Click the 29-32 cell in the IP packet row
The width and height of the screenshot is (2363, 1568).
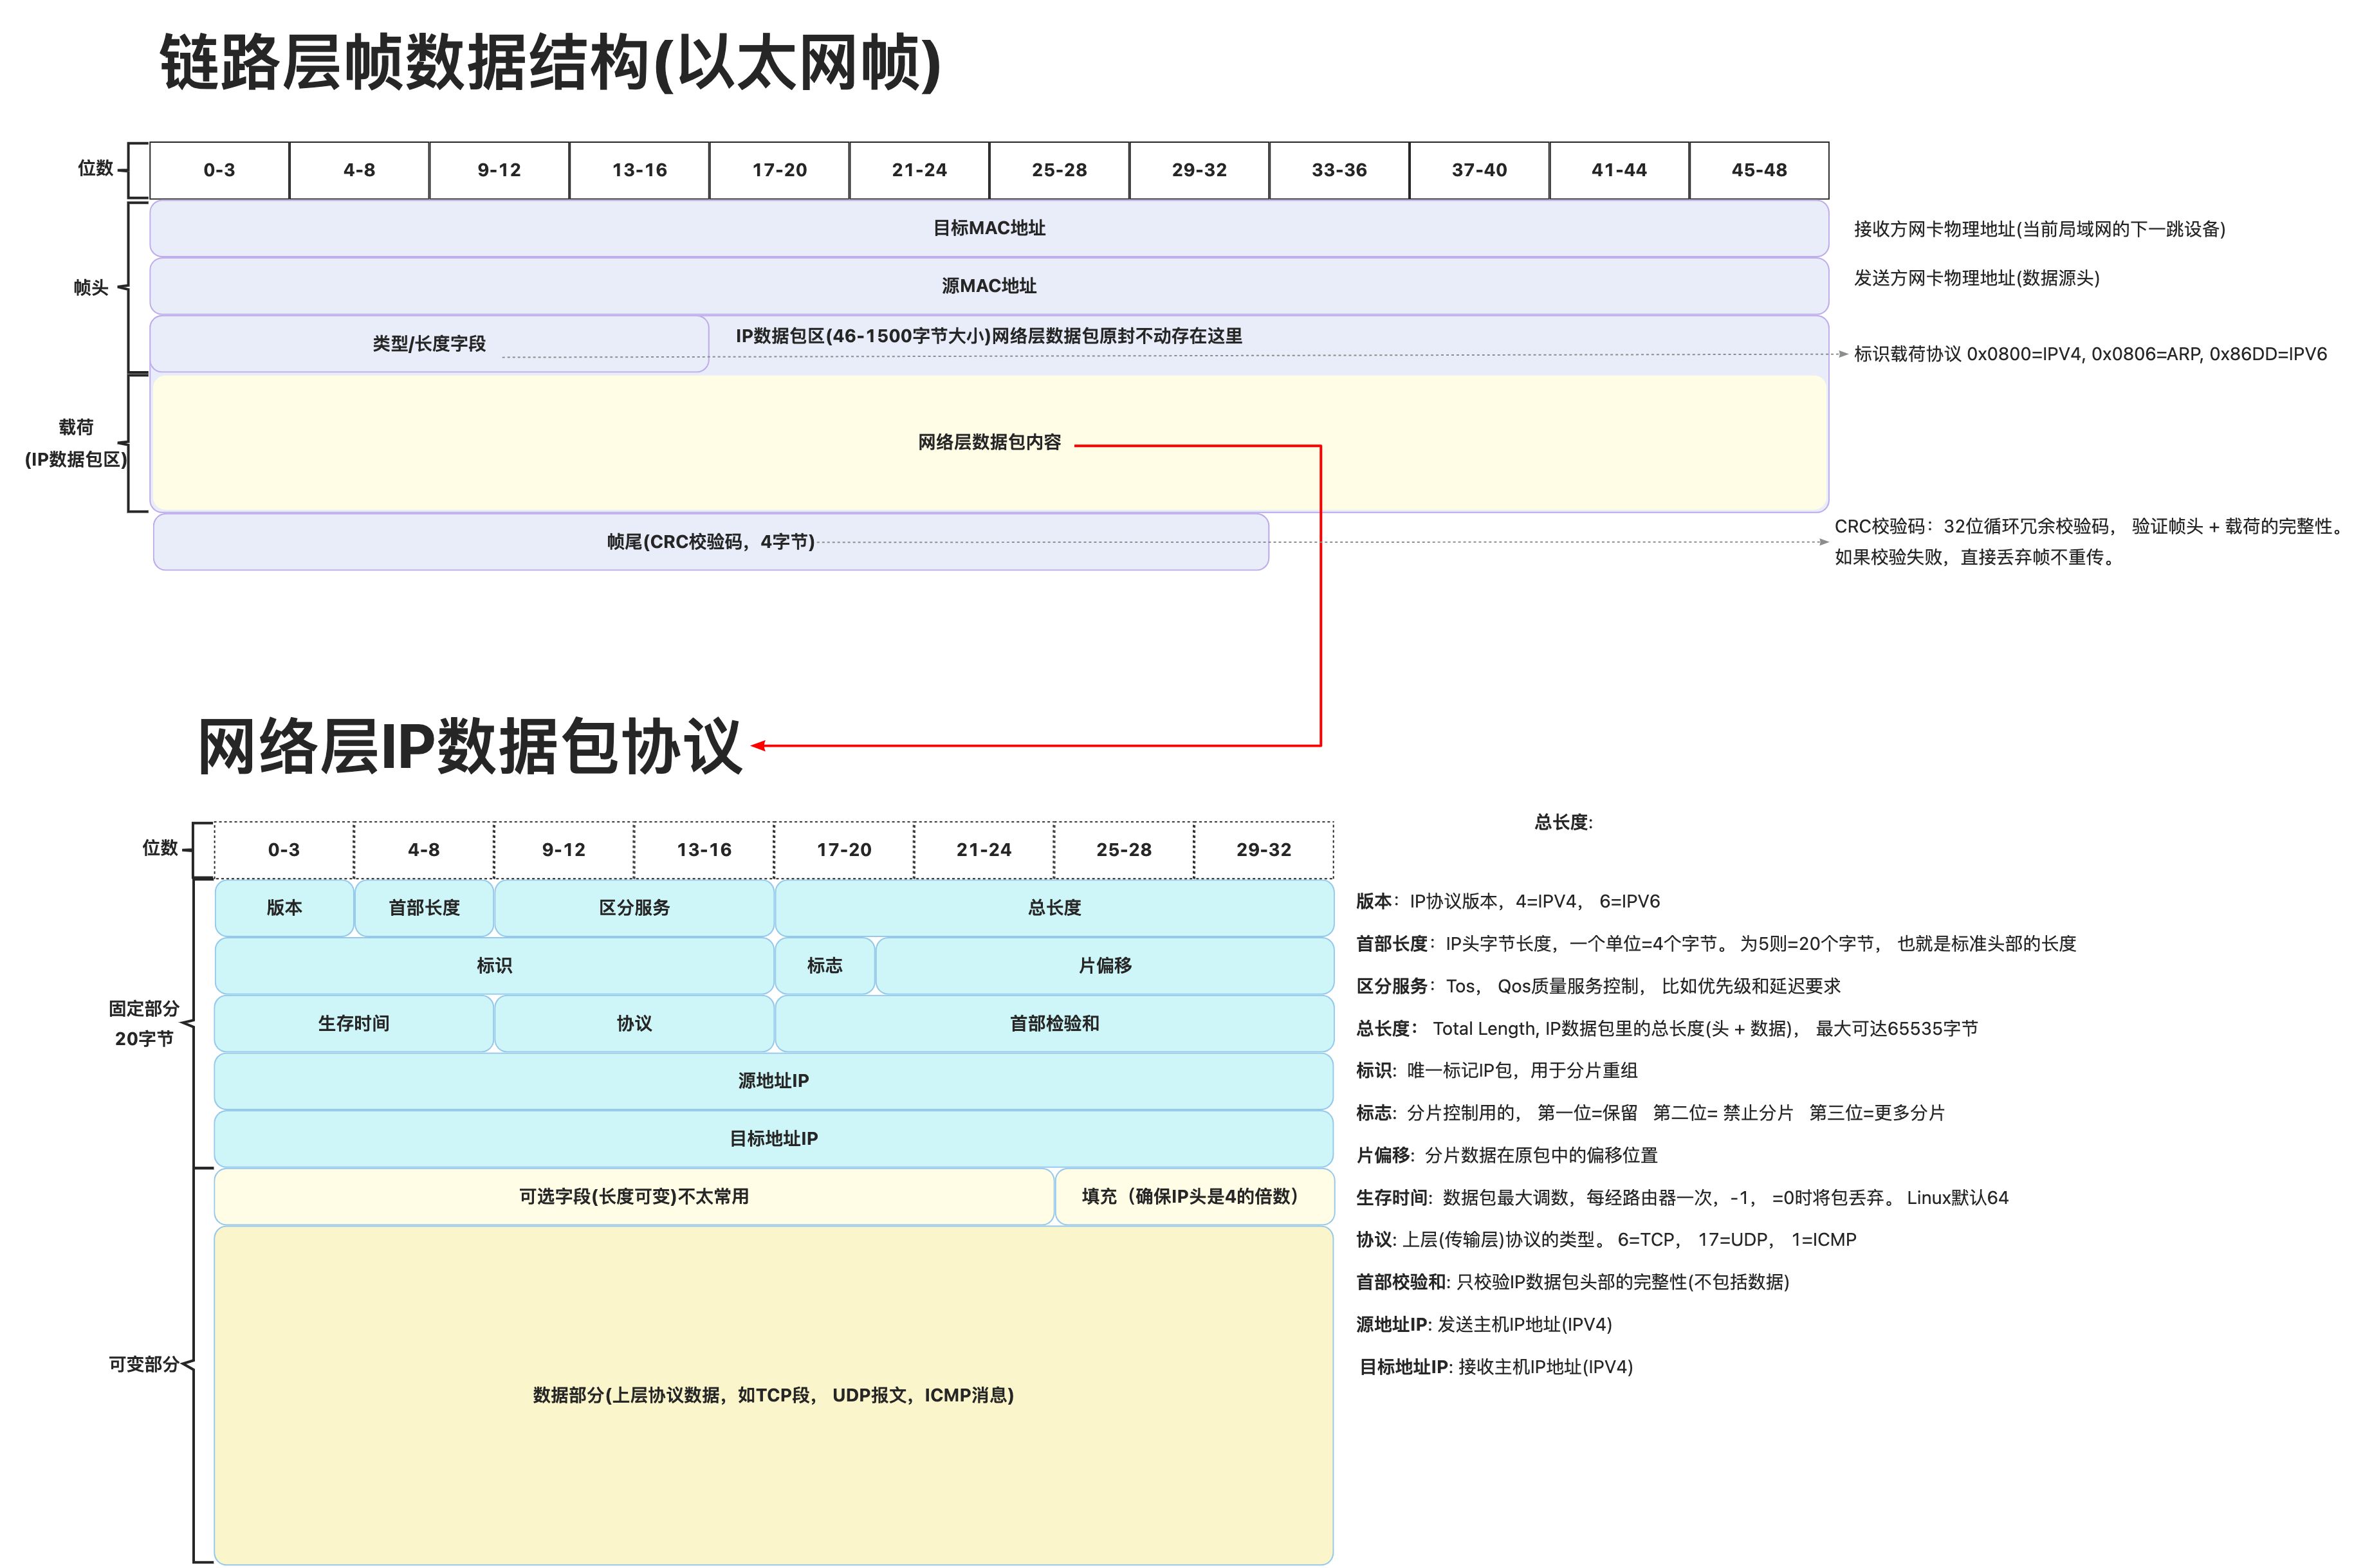click(1264, 850)
